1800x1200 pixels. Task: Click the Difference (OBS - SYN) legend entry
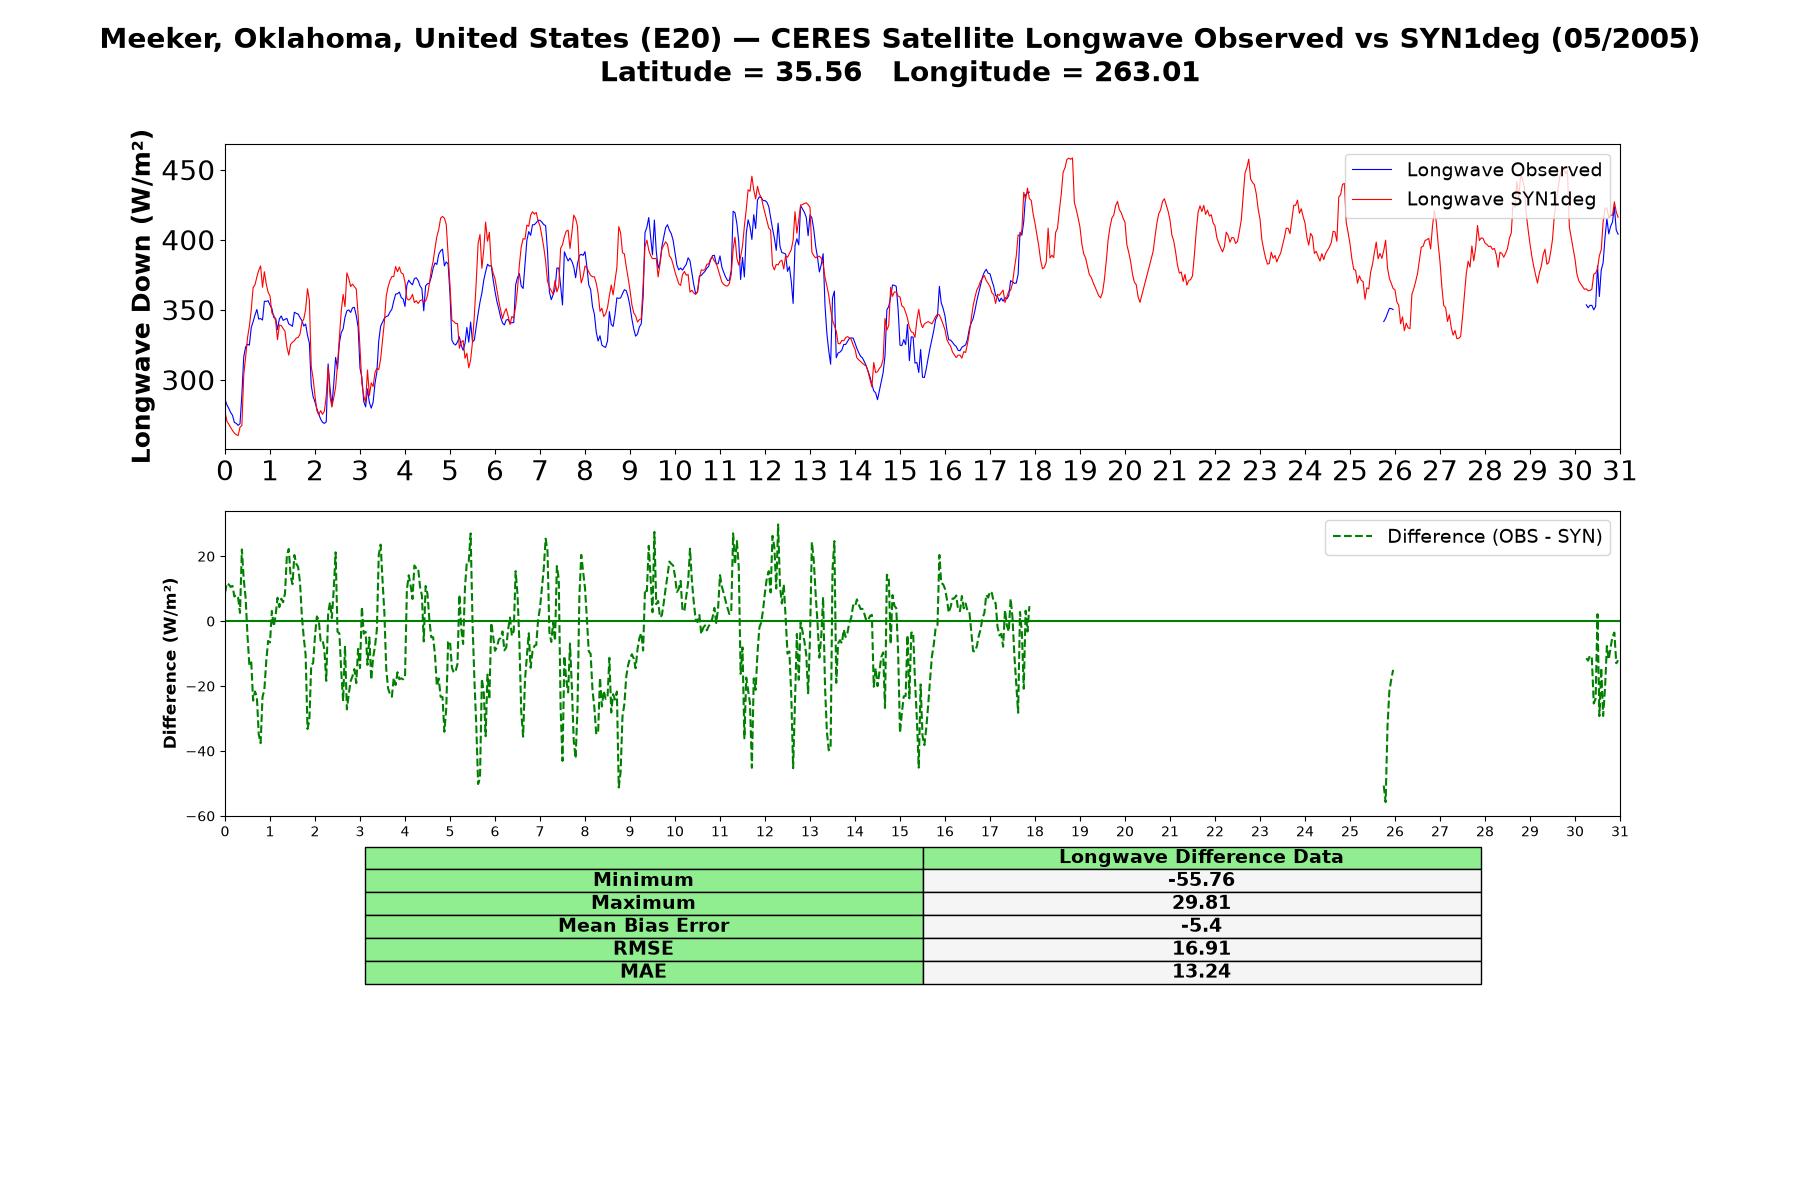pyautogui.click(x=1468, y=537)
